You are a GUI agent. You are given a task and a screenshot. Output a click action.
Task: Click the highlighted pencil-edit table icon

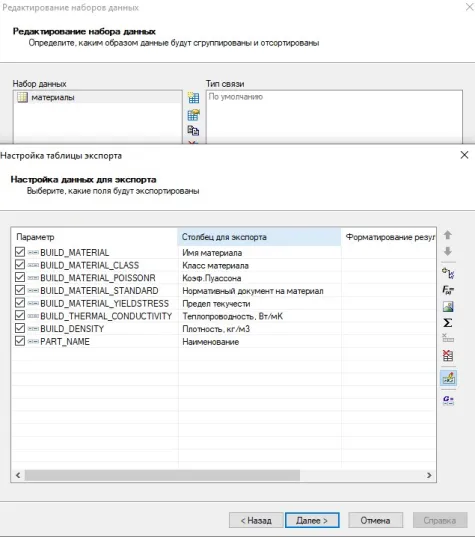pos(448,378)
